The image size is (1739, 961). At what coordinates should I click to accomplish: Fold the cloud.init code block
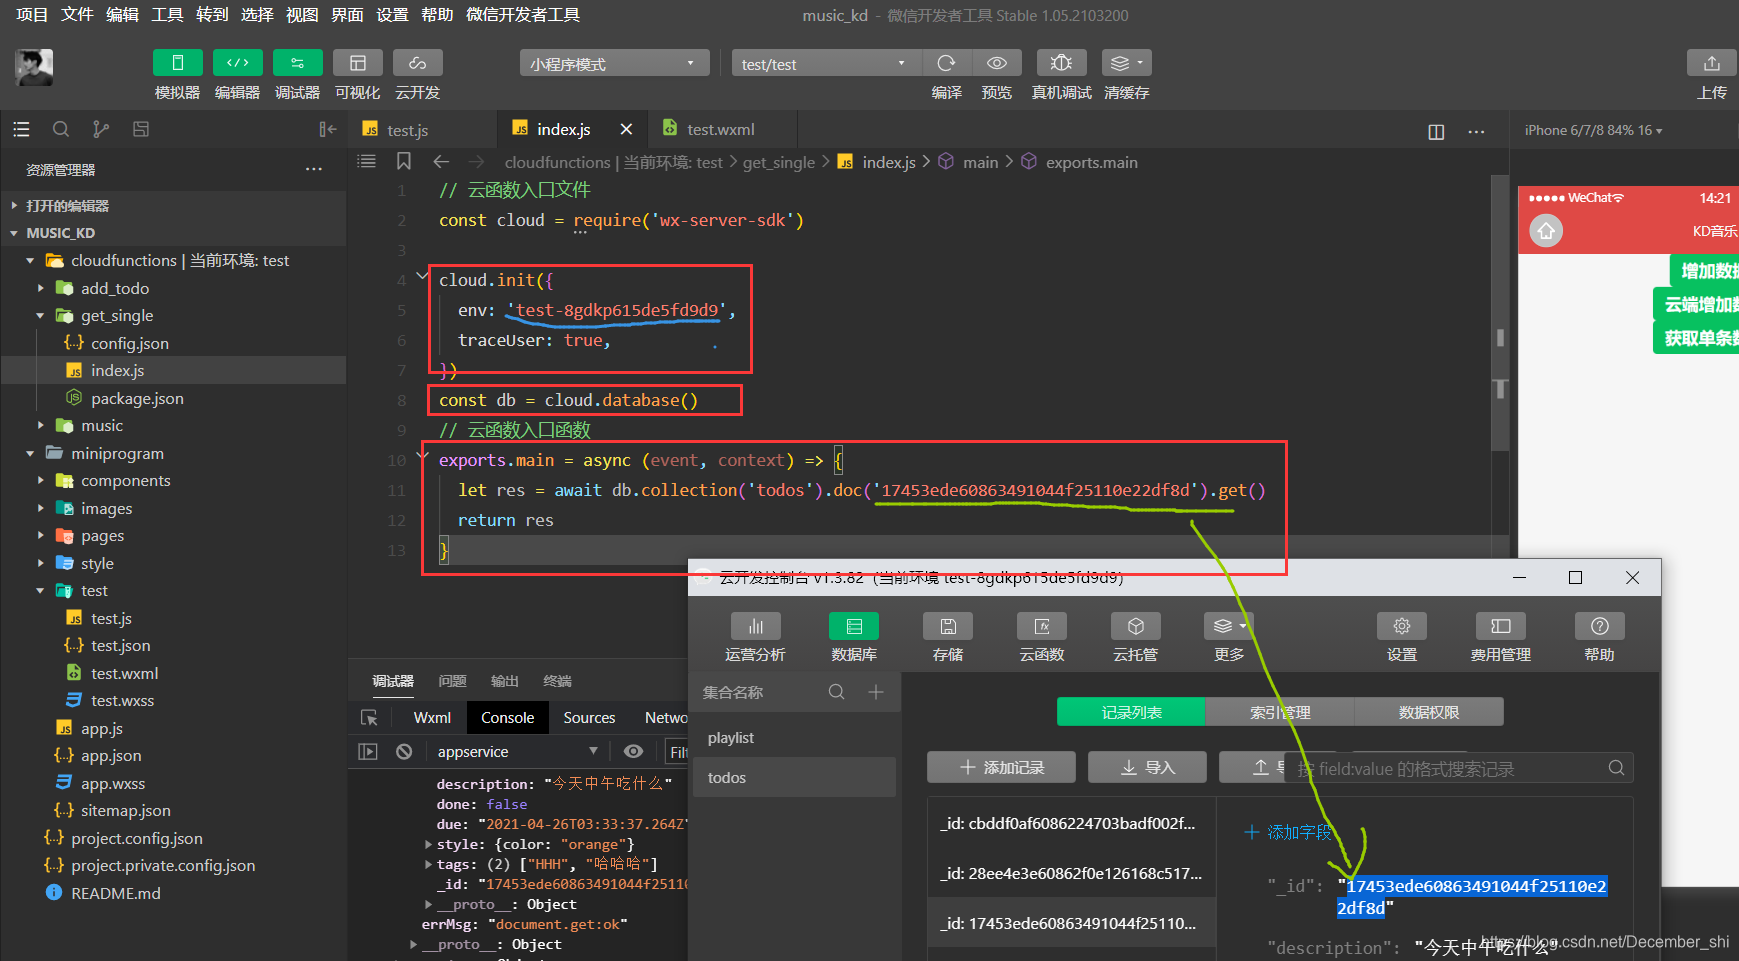(422, 277)
